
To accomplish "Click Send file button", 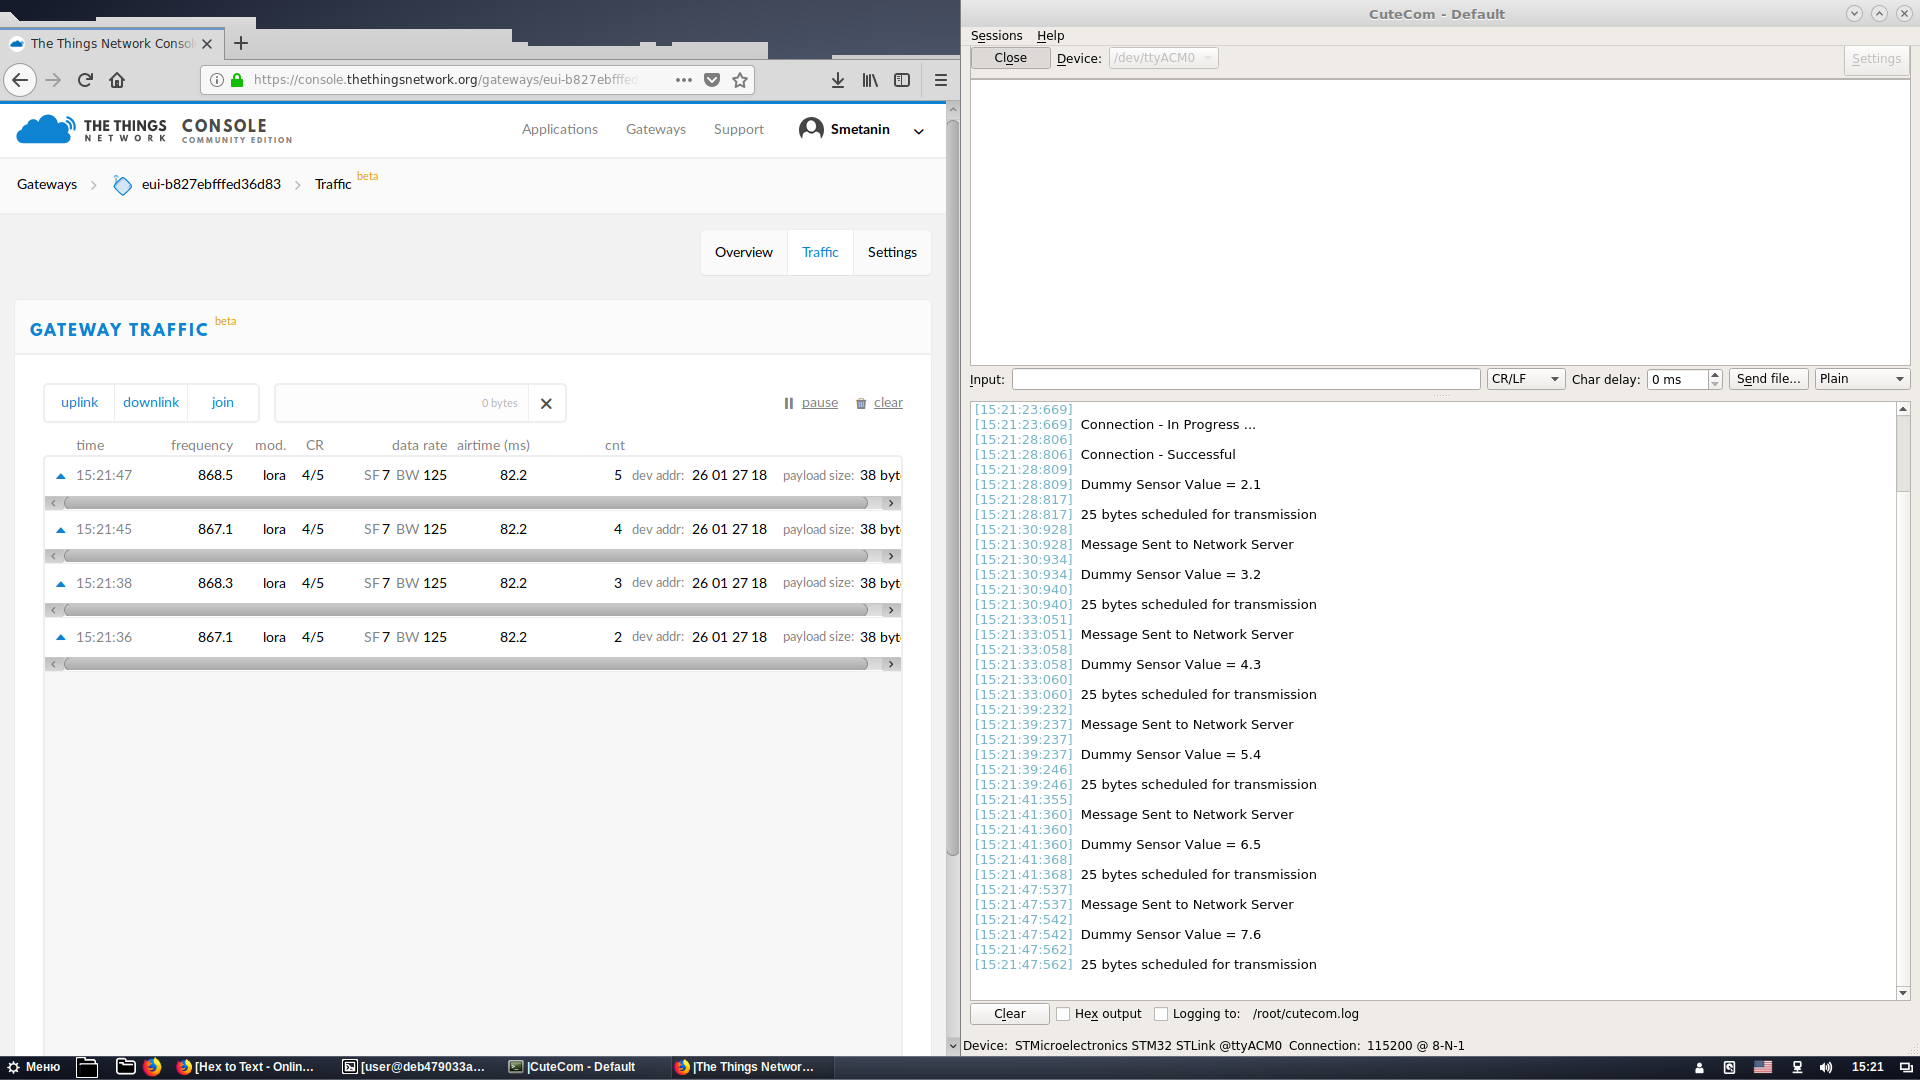I will point(1768,379).
